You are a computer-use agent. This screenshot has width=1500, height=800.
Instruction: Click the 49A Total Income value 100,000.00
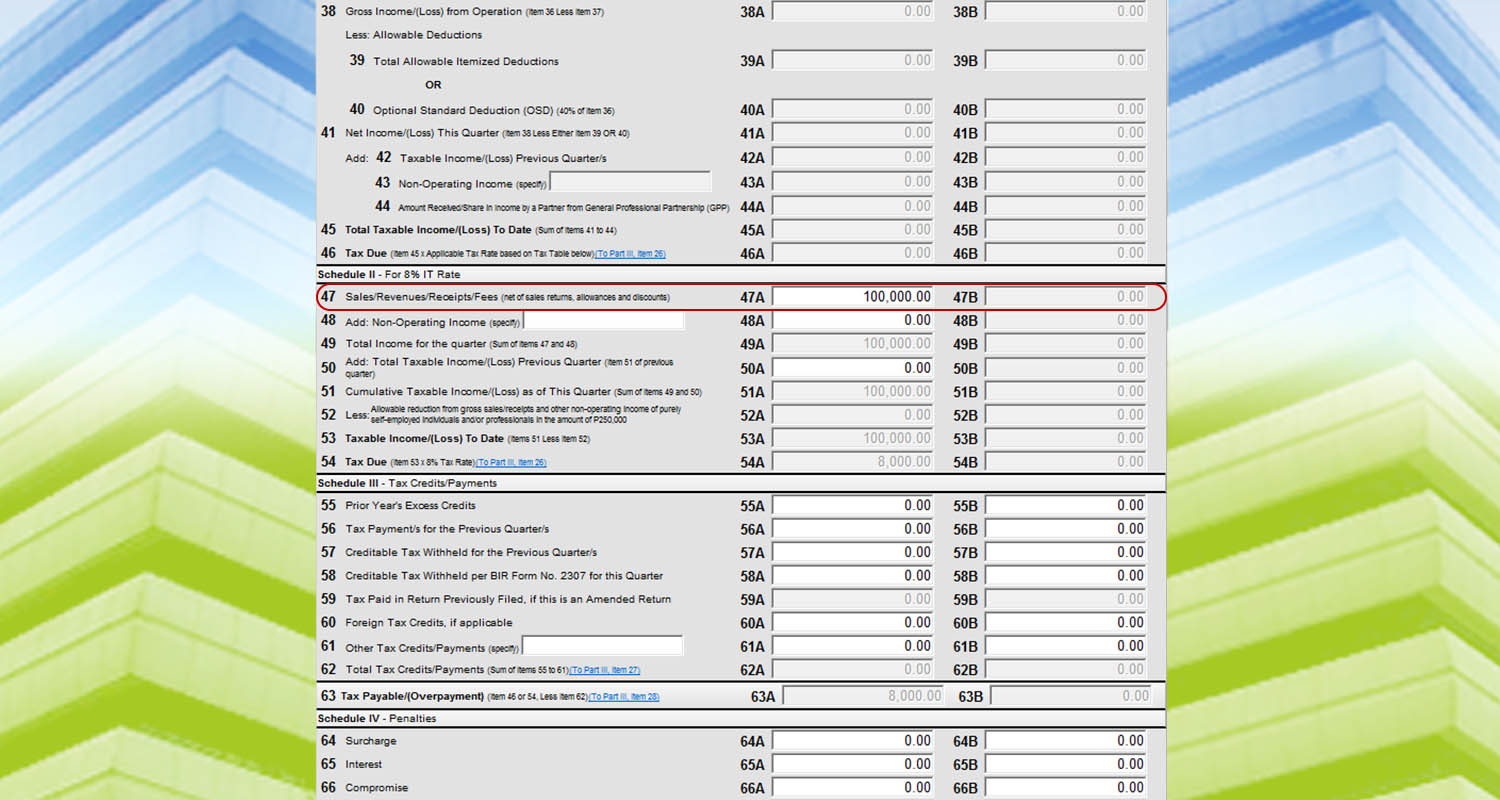coord(853,344)
